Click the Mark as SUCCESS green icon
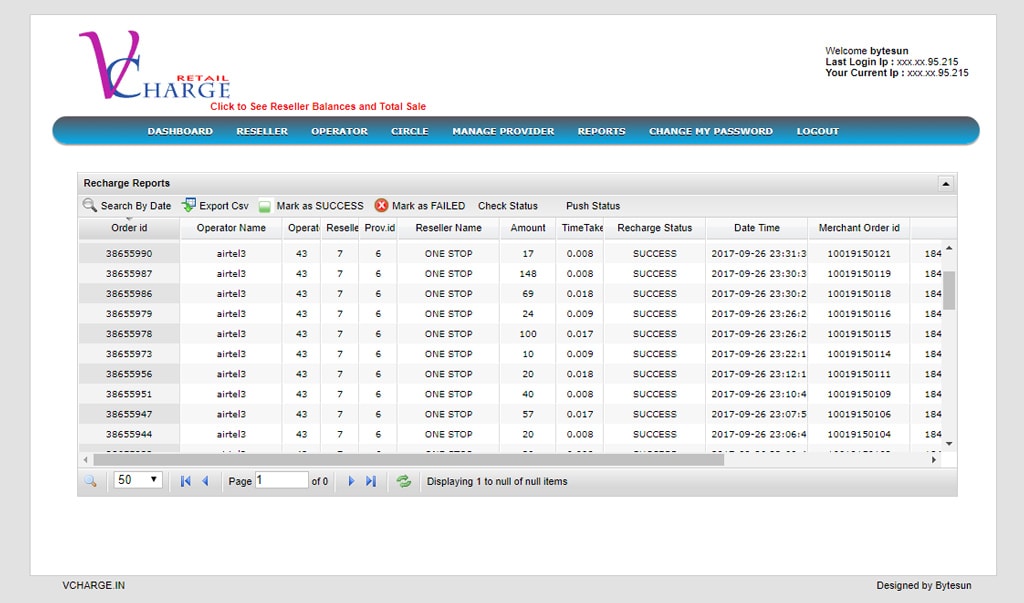This screenshot has height=603, width=1024. point(264,206)
